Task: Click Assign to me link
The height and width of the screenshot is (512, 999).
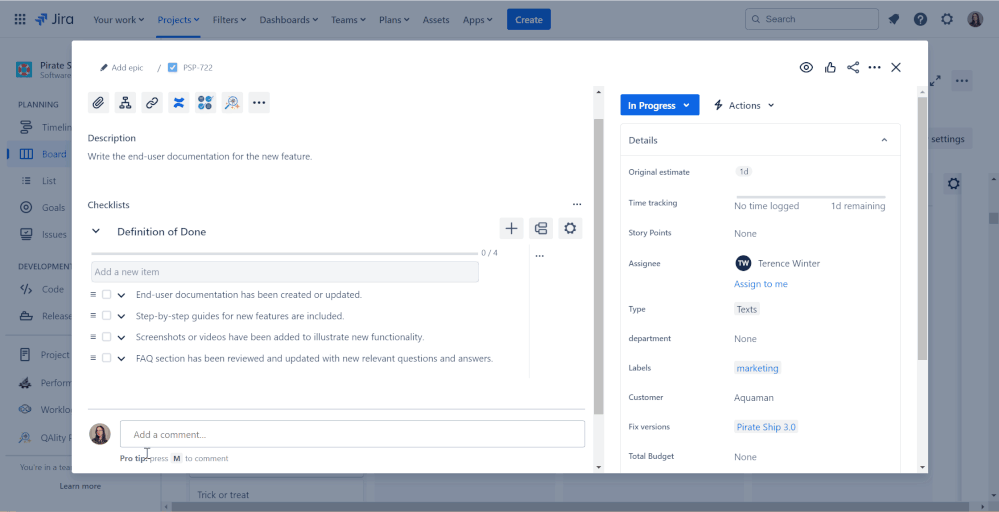Action: (x=760, y=284)
